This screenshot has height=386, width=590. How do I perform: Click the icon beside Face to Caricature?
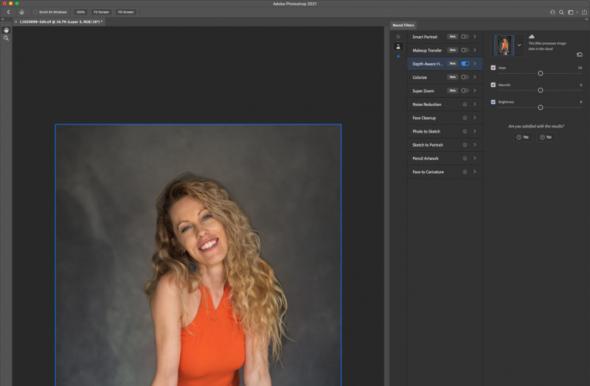click(x=465, y=172)
